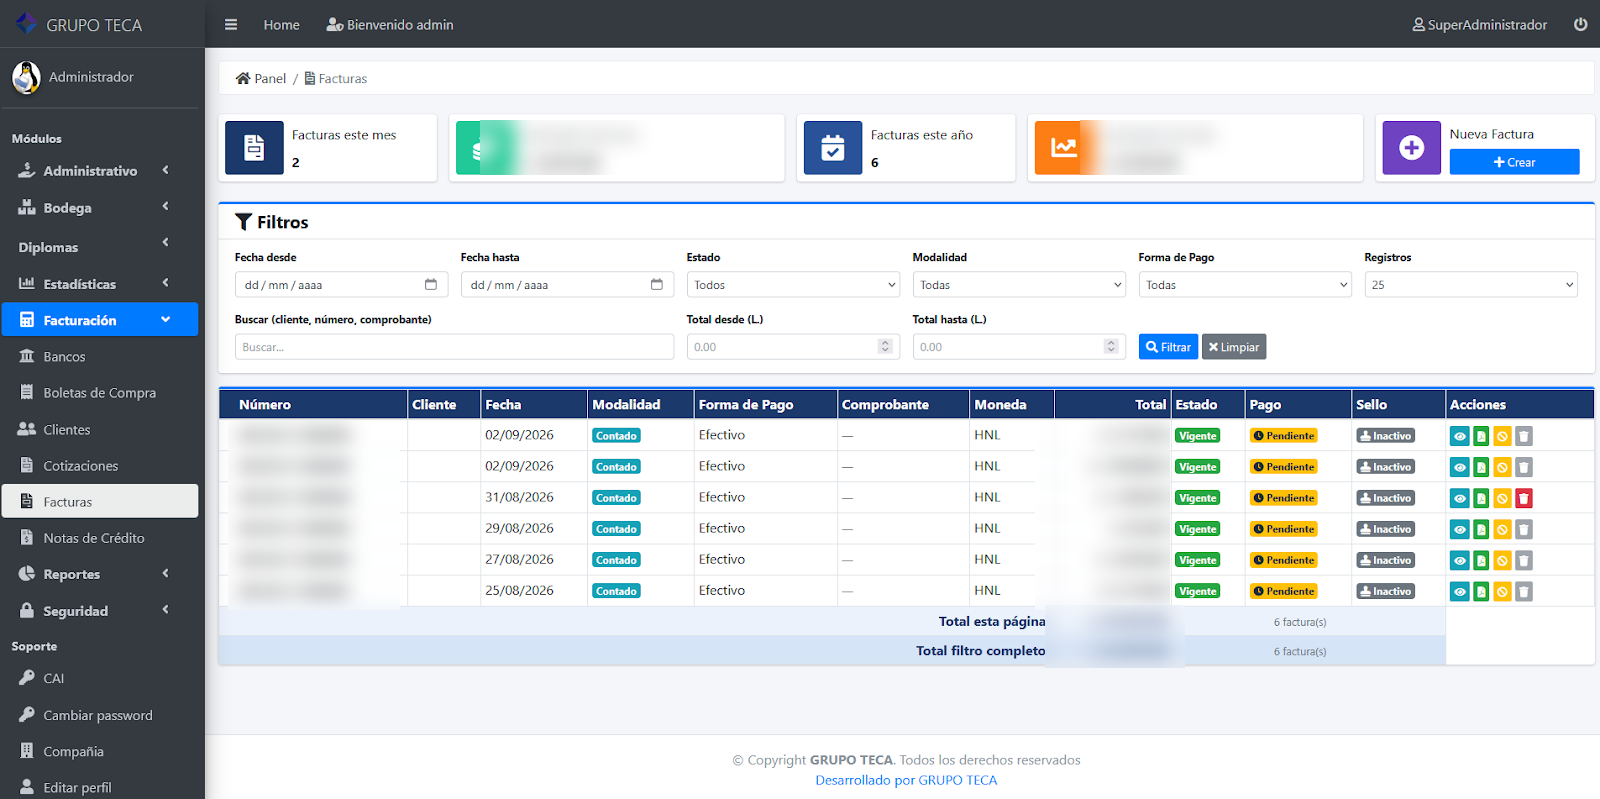Open the Fecha hasta calendar picker icon
Viewport: 1600px width, 799px height.
[x=657, y=285]
